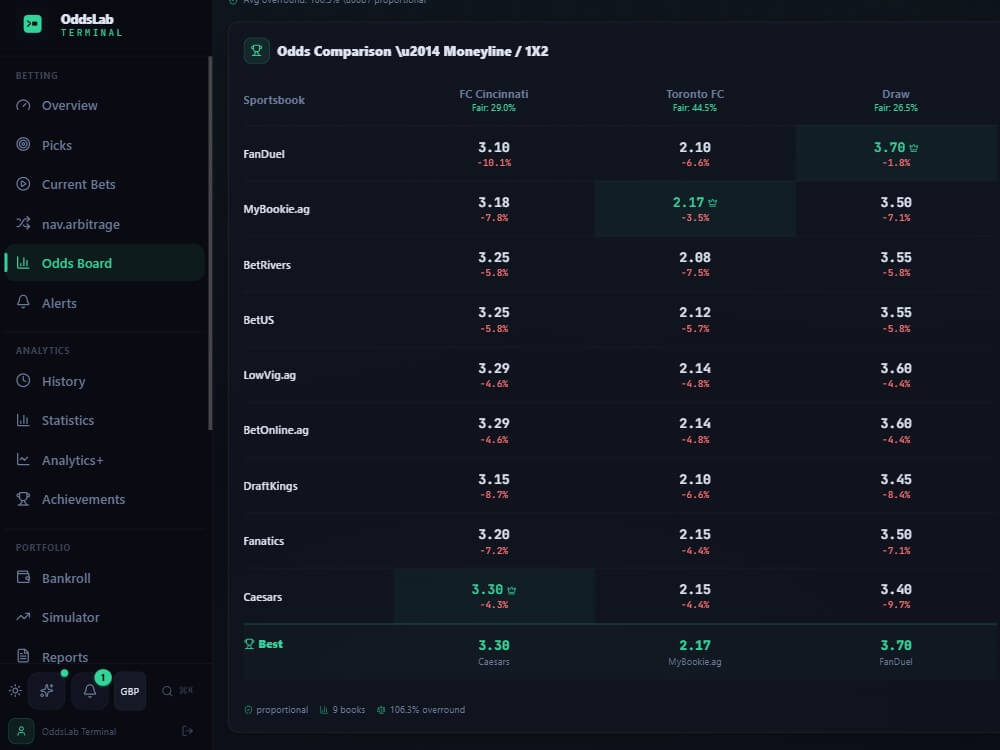Click the Toronto FC column header
Image resolution: width=1000 pixels, height=750 pixels.
(x=695, y=100)
